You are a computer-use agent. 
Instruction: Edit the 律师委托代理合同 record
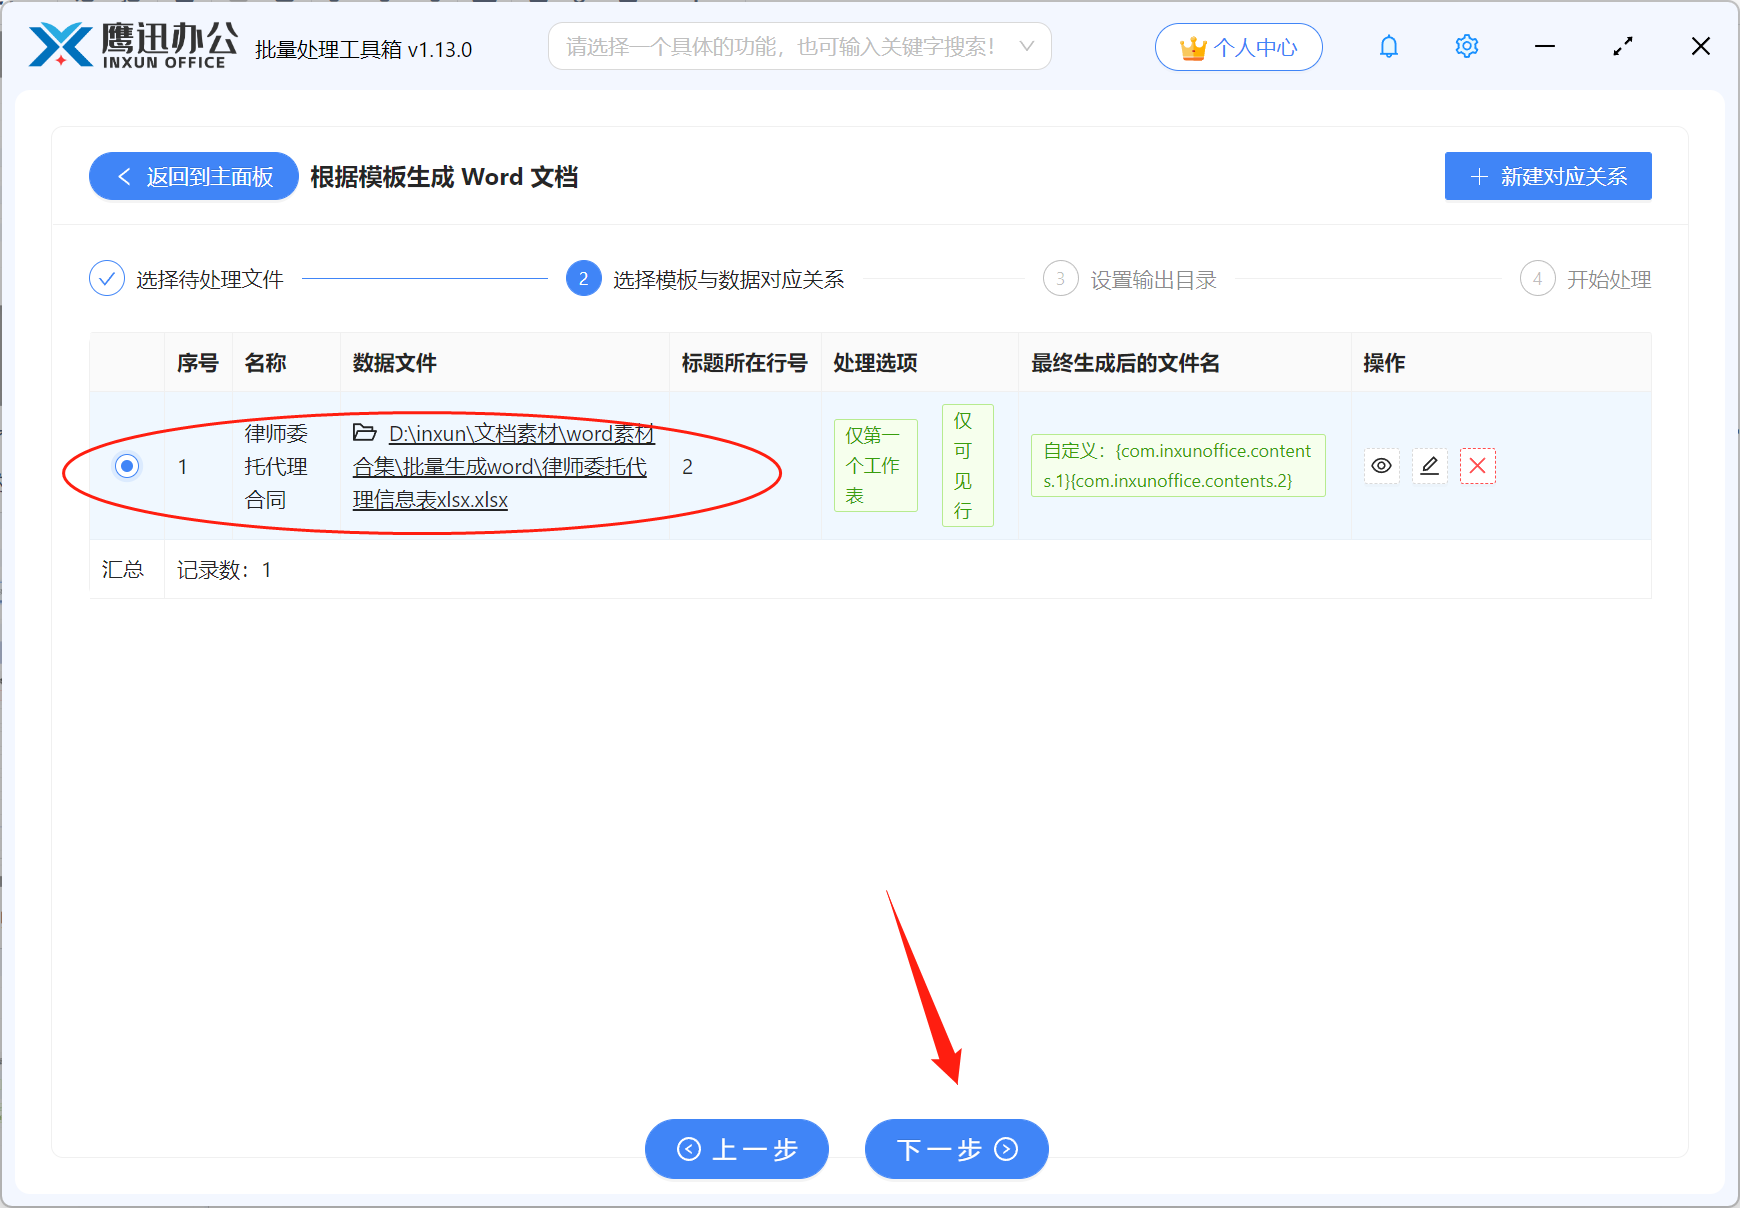[1429, 466]
